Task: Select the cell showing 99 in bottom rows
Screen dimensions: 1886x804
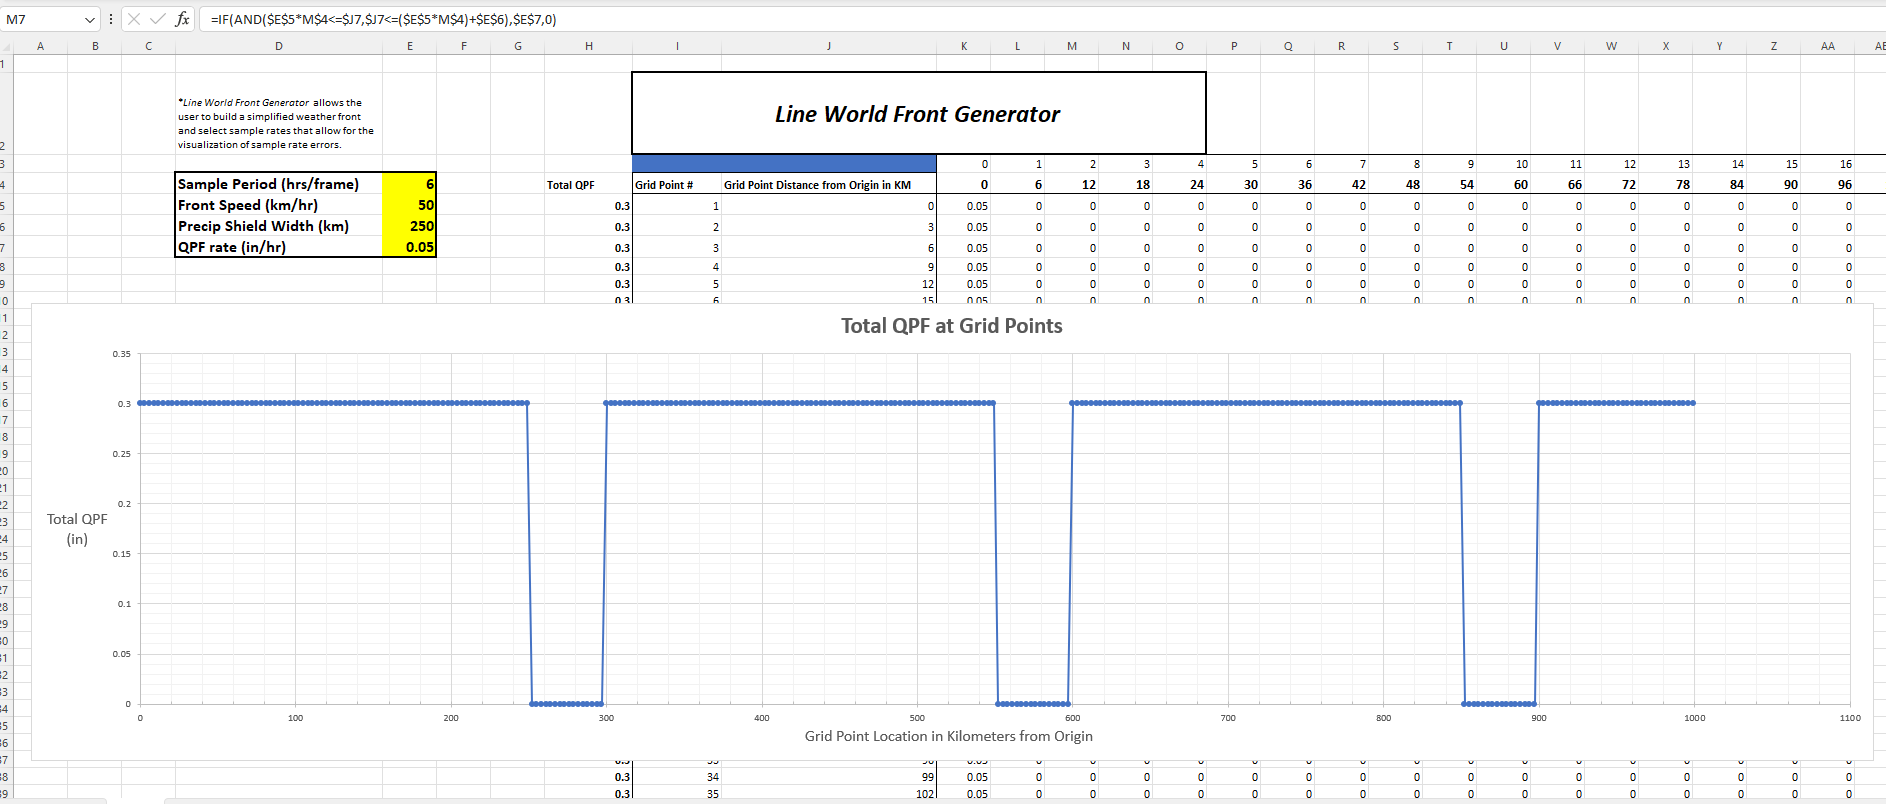Action: [829, 777]
